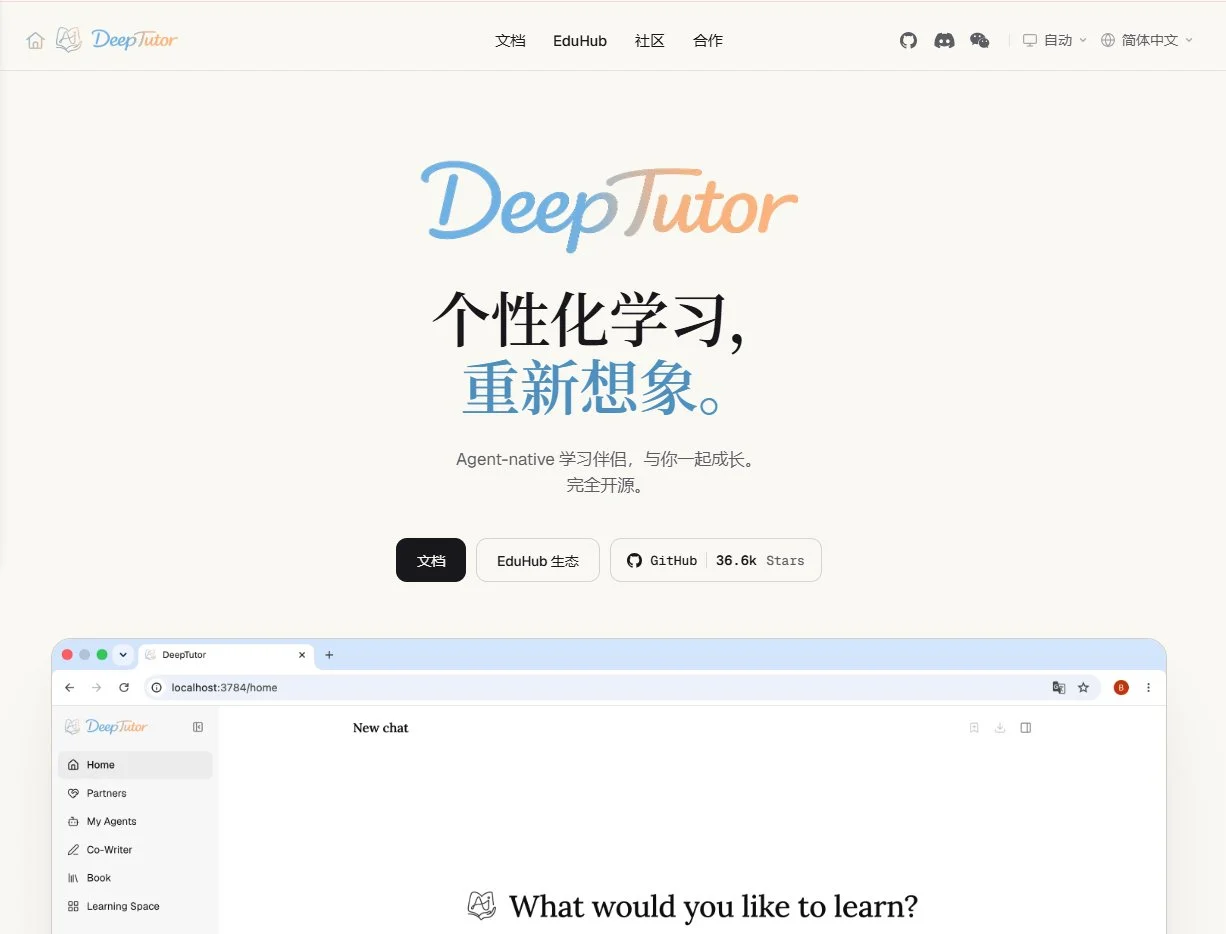
Task: Click the download icon in the chat header
Action: click(x=1000, y=728)
